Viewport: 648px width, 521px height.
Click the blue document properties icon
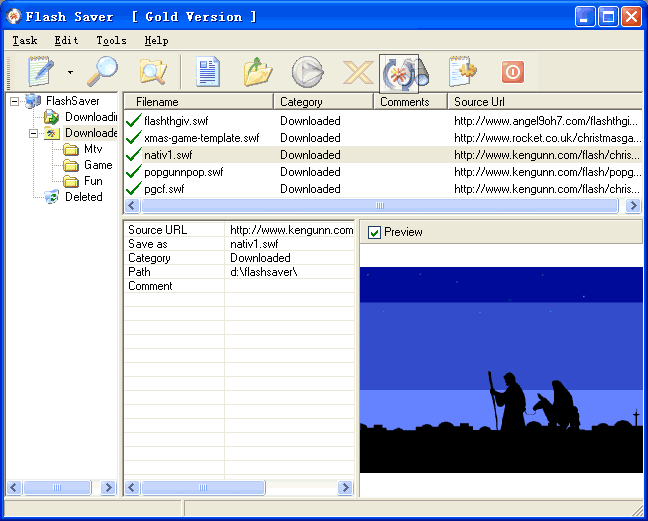[208, 72]
